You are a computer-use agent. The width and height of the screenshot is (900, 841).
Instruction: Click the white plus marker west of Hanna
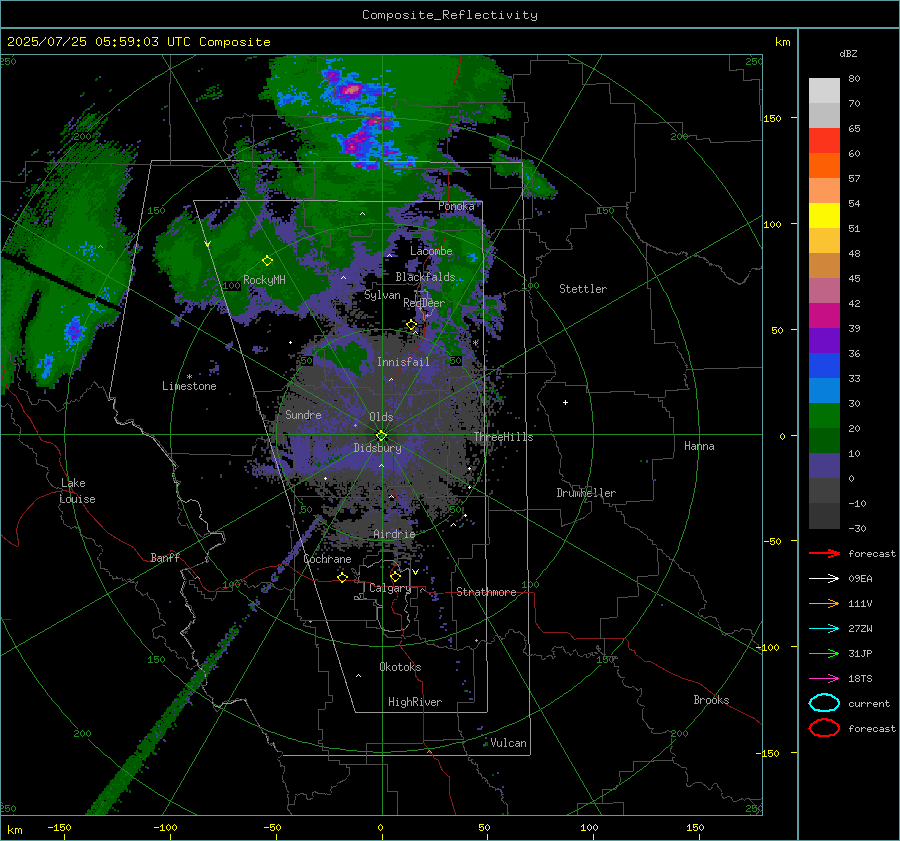[x=565, y=402]
